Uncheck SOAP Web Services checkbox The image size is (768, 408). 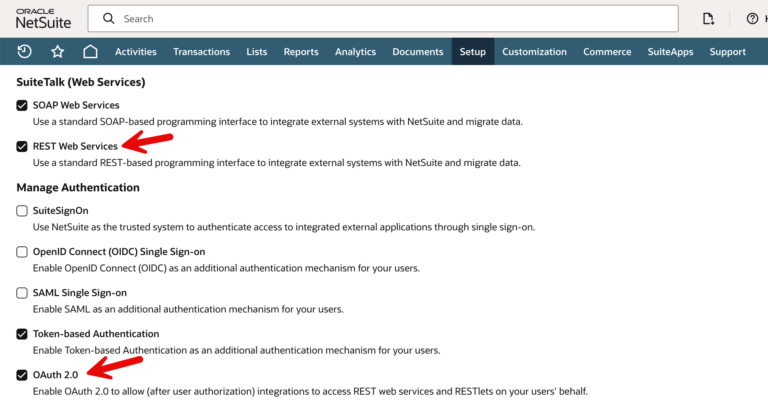point(22,105)
